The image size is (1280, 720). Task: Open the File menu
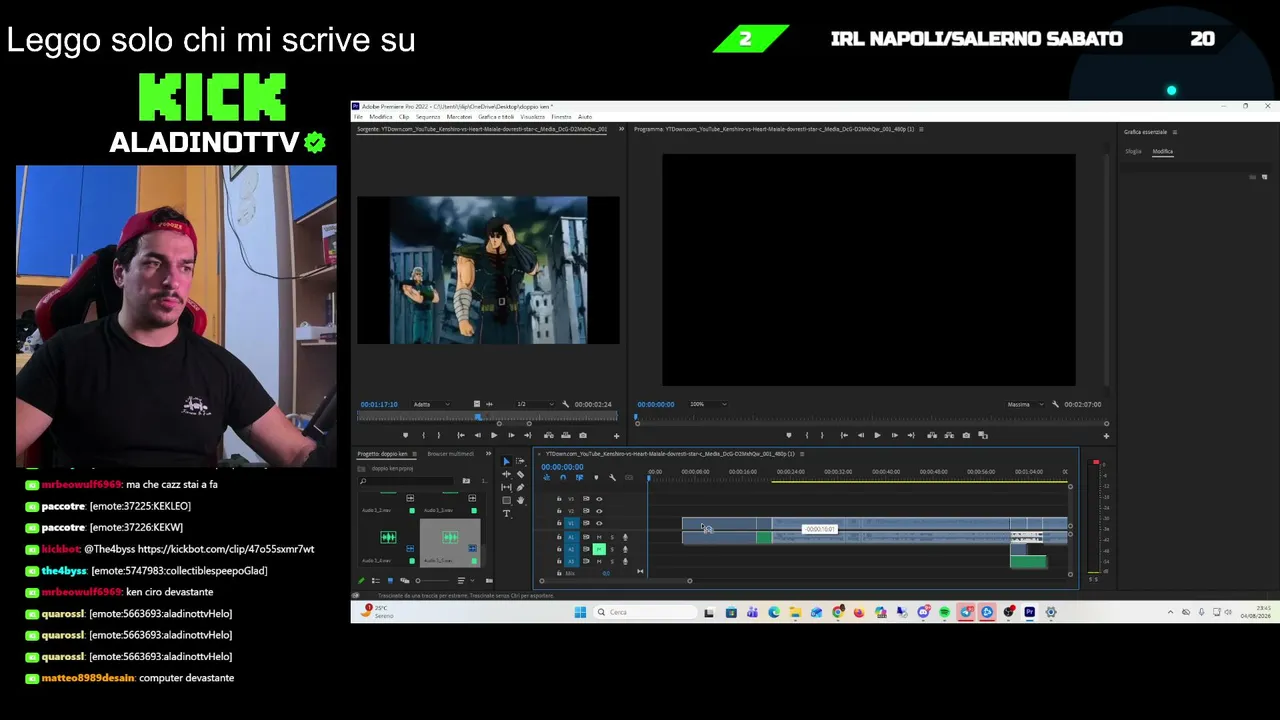coord(358,117)
